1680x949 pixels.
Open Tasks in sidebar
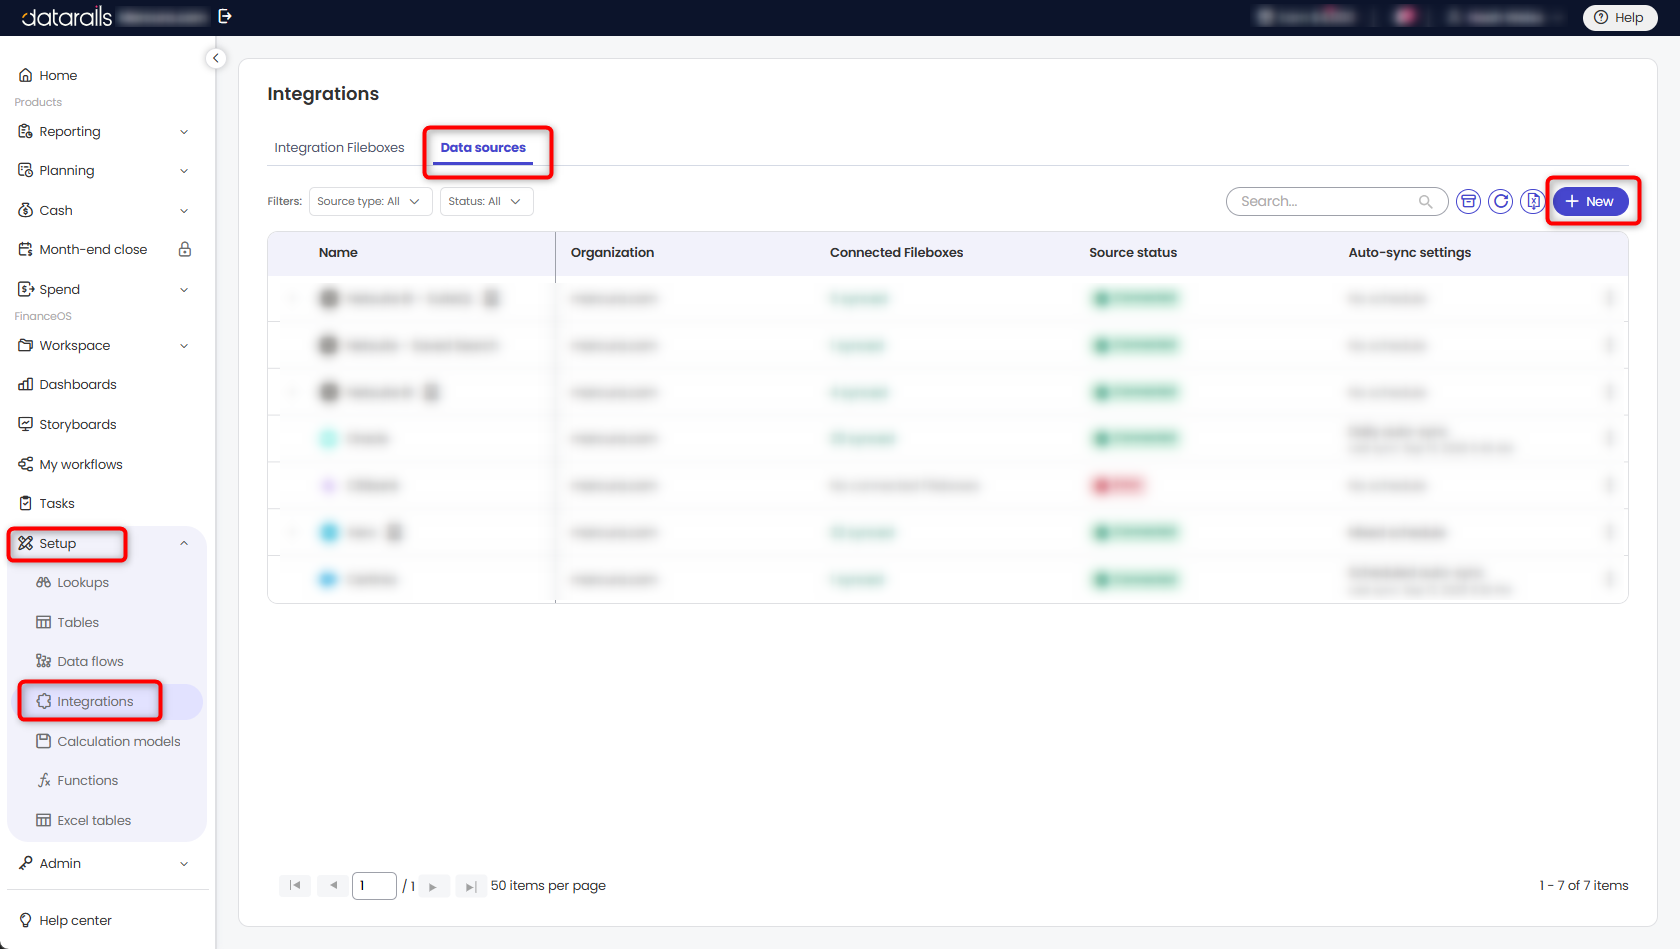click(57, 503)
